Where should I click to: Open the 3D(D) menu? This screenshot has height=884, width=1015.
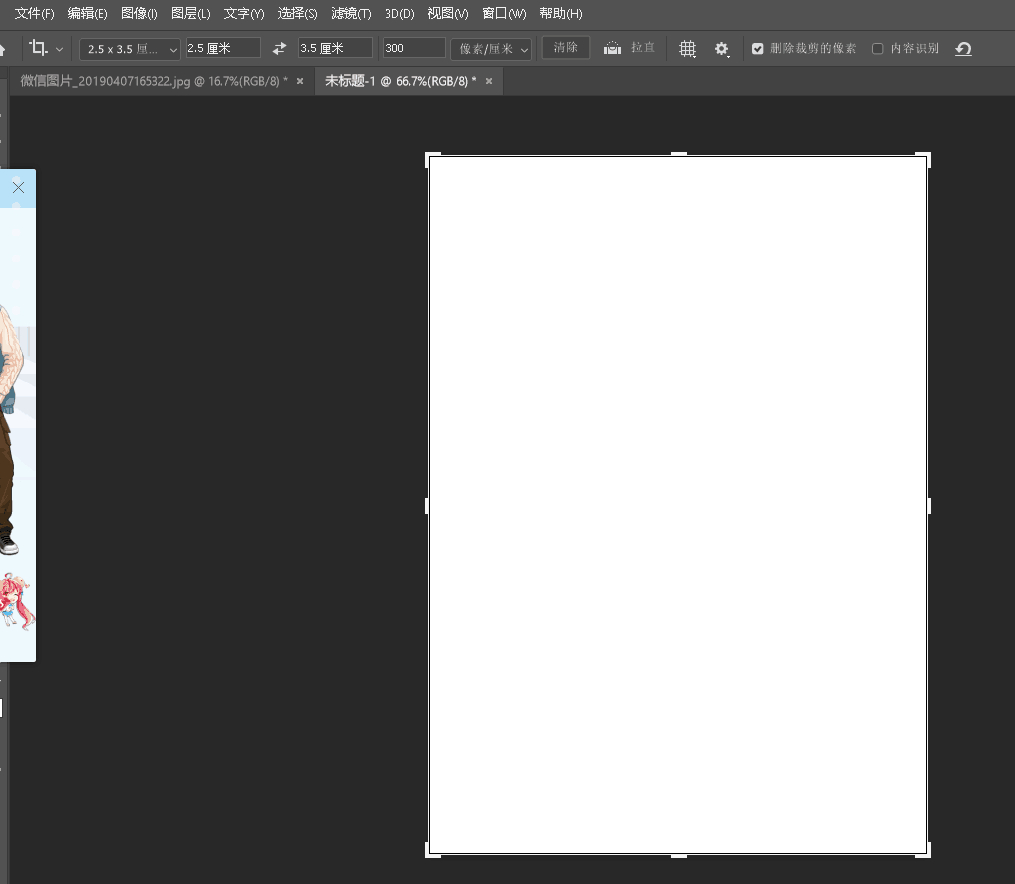pyautogui.click(x=399, y=13)
